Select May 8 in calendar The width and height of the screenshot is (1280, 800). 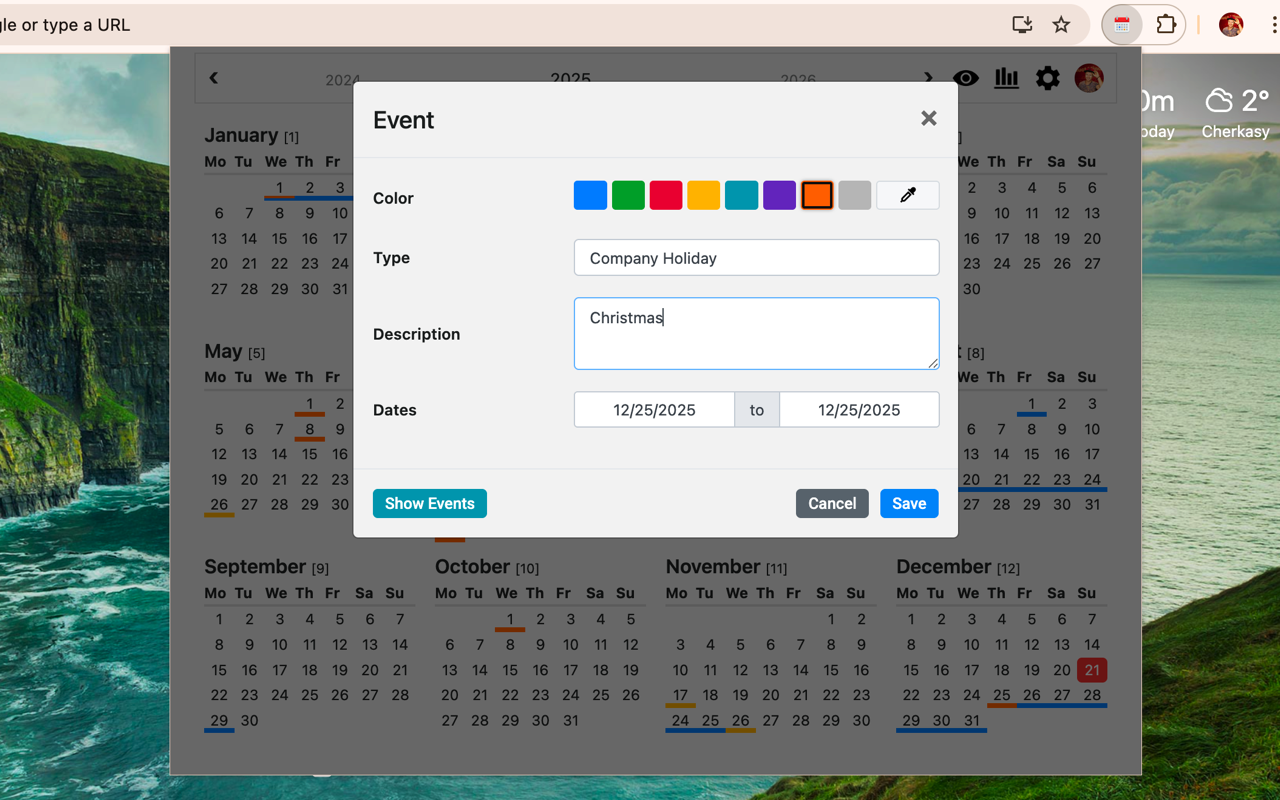coord(310,429)
